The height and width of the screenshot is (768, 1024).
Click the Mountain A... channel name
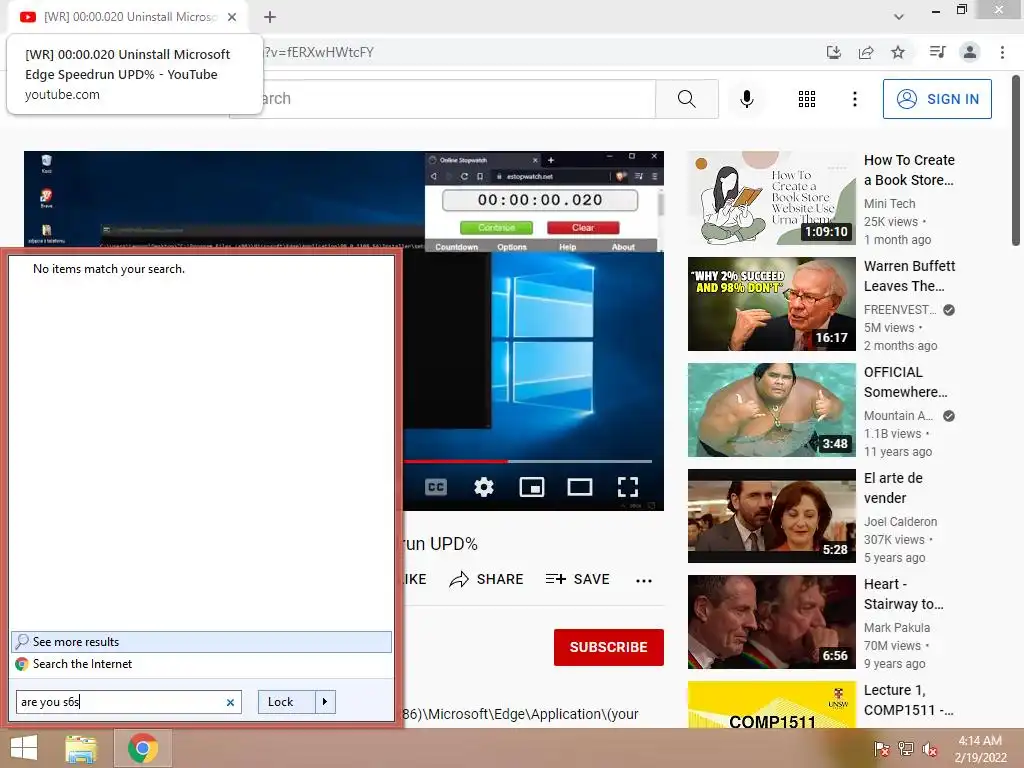(899, 415)
